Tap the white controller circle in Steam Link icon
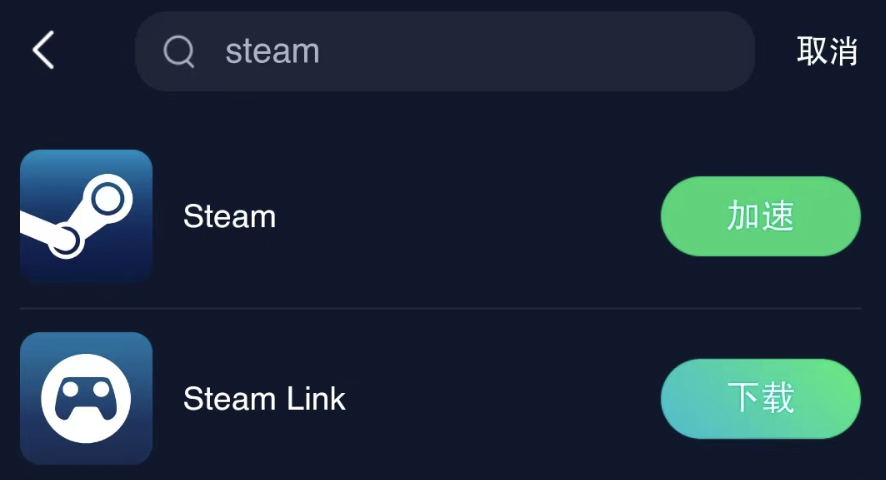This screenshot has width=886, height=480. click(86, 399)
